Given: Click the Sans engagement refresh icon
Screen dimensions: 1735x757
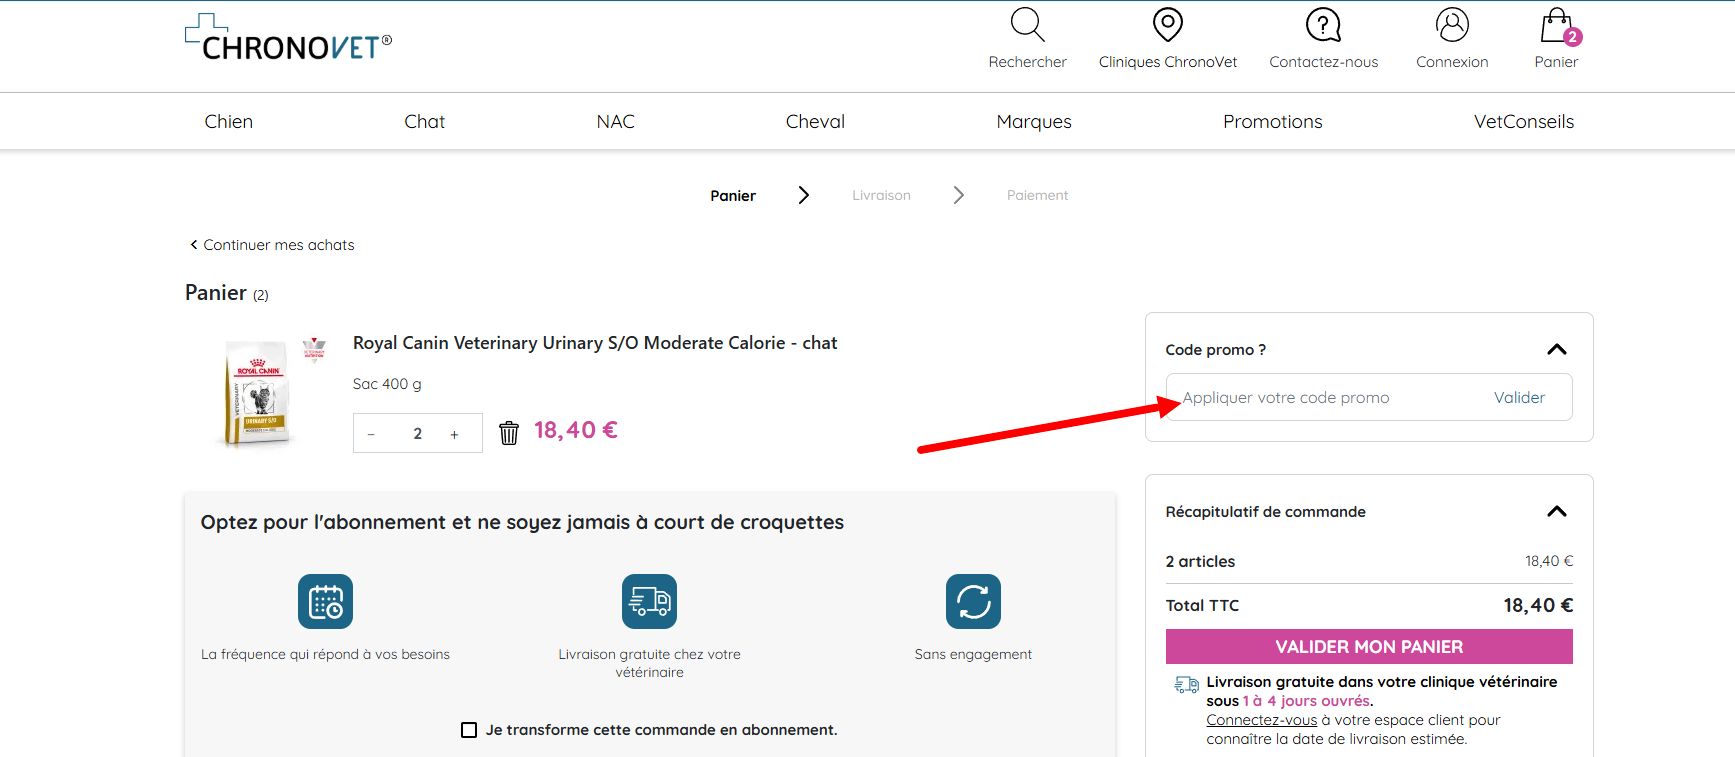Looking at the screenshot, I should click(973, 601).
